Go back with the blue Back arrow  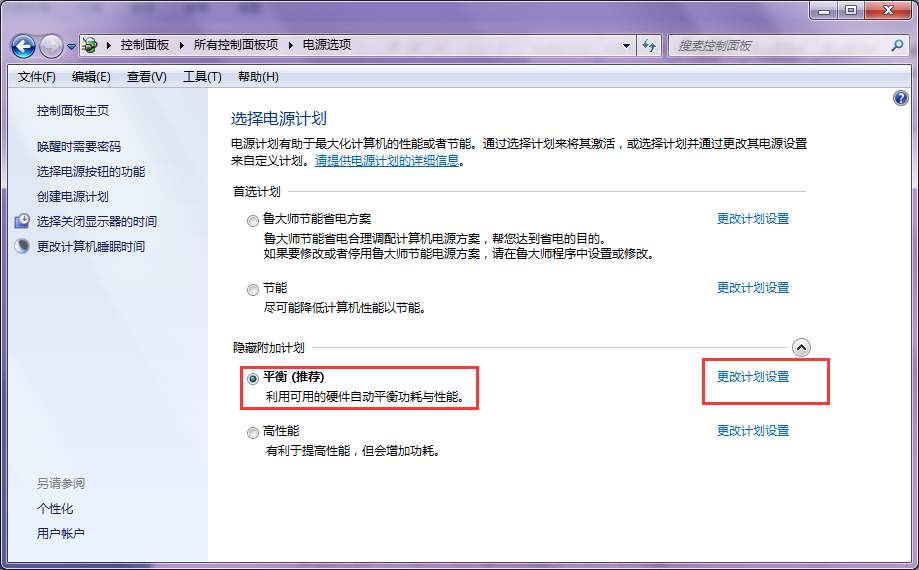[x=23, y=46]
